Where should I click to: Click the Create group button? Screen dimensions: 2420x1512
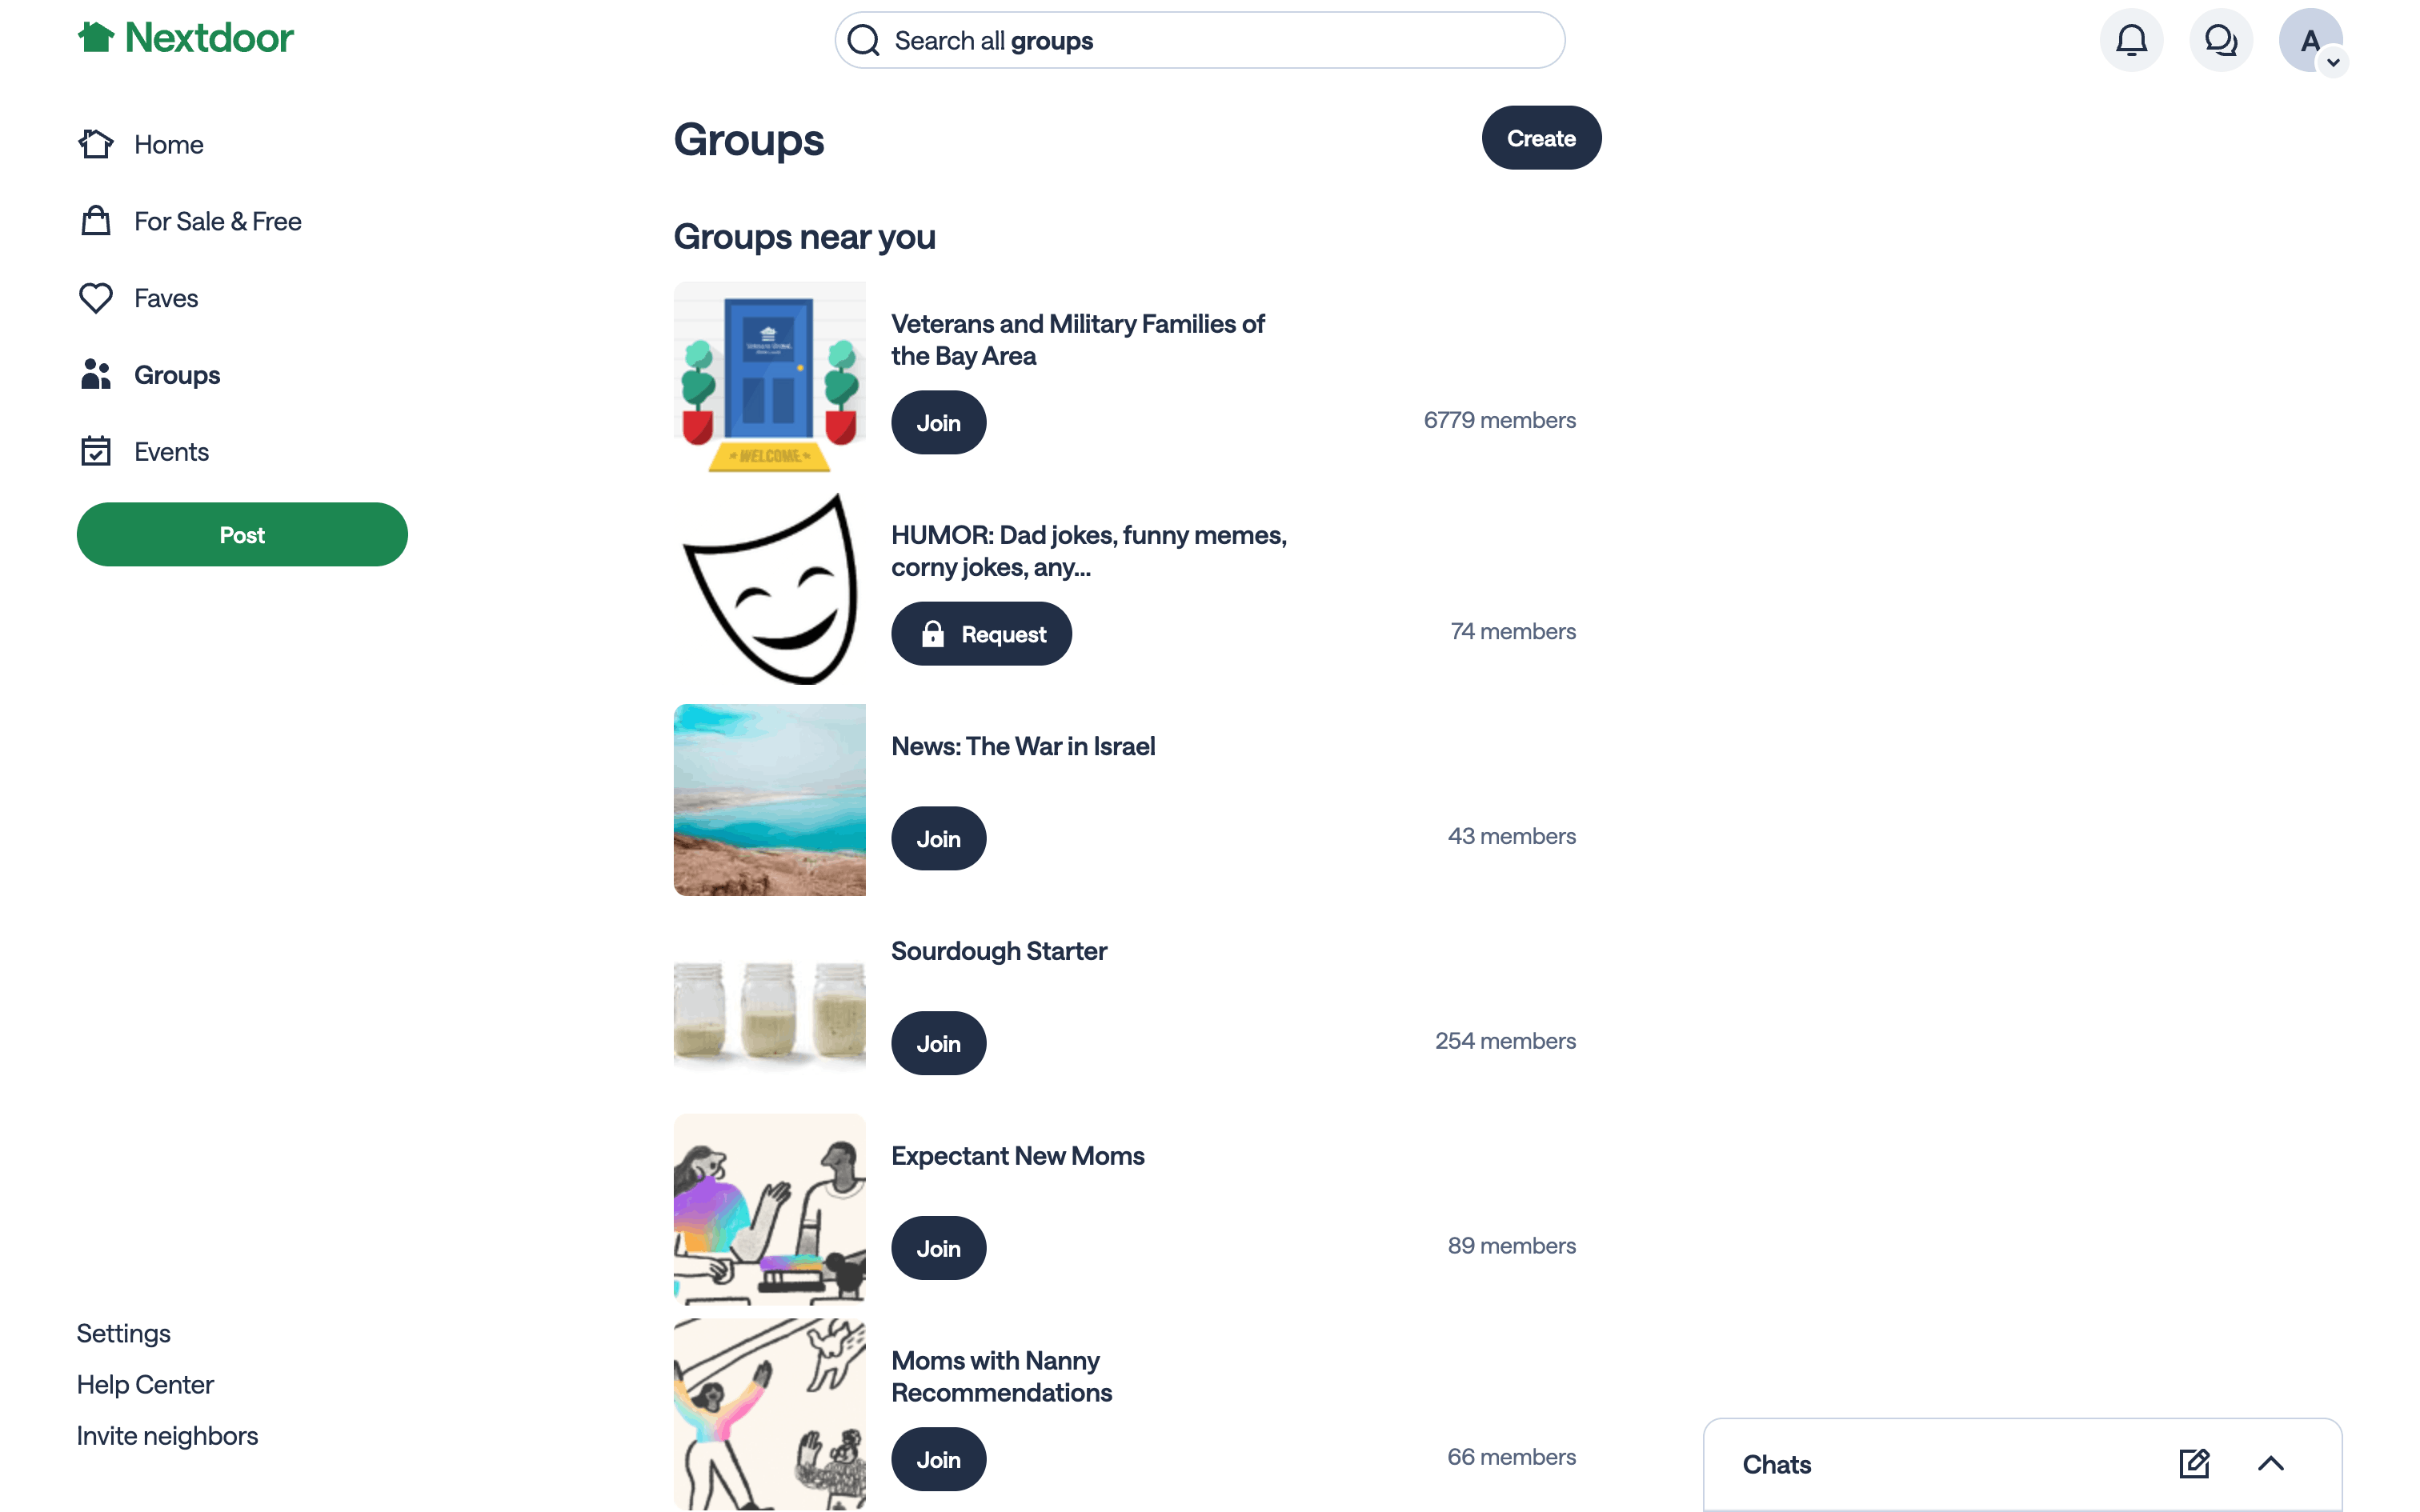point(1540,138)
